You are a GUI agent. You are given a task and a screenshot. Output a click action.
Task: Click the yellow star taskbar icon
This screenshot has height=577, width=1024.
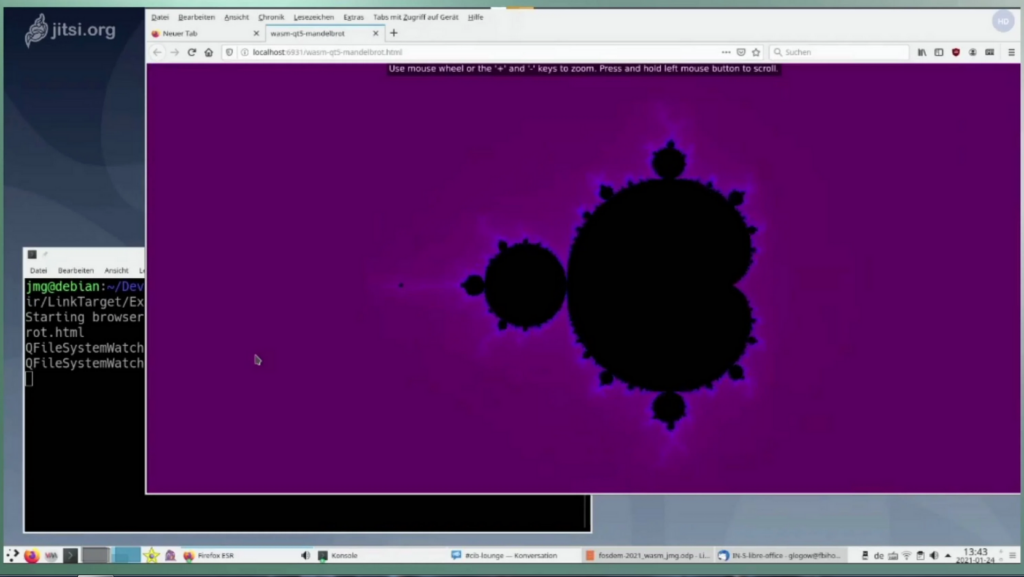[x=151, y=555]
